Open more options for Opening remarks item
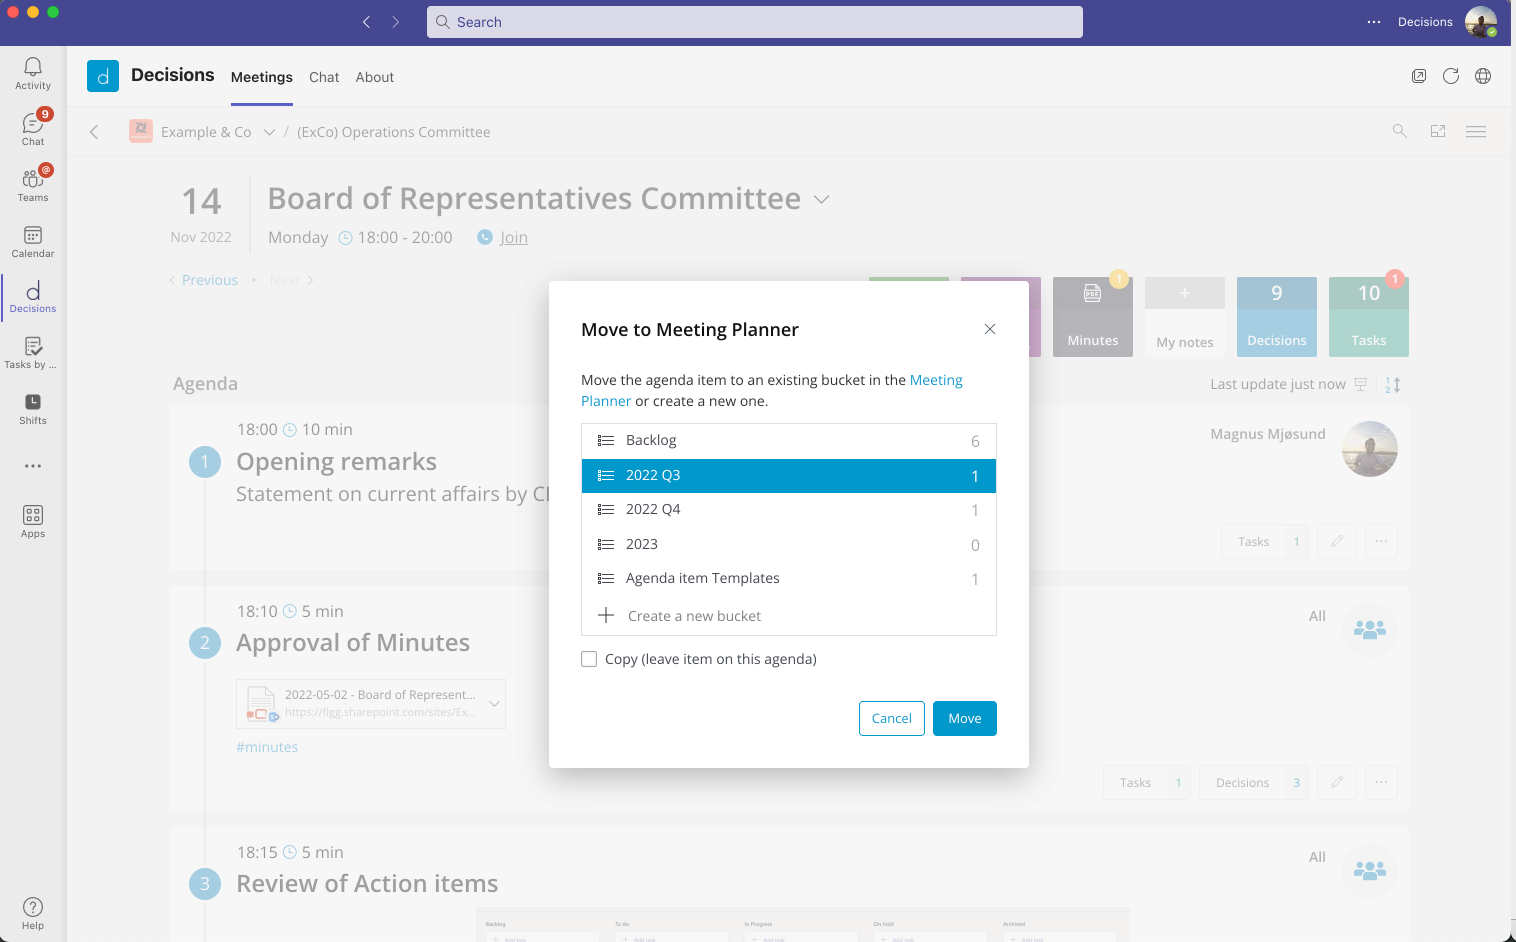Viewport: 1516px width, 942px height. [1381, 541]
